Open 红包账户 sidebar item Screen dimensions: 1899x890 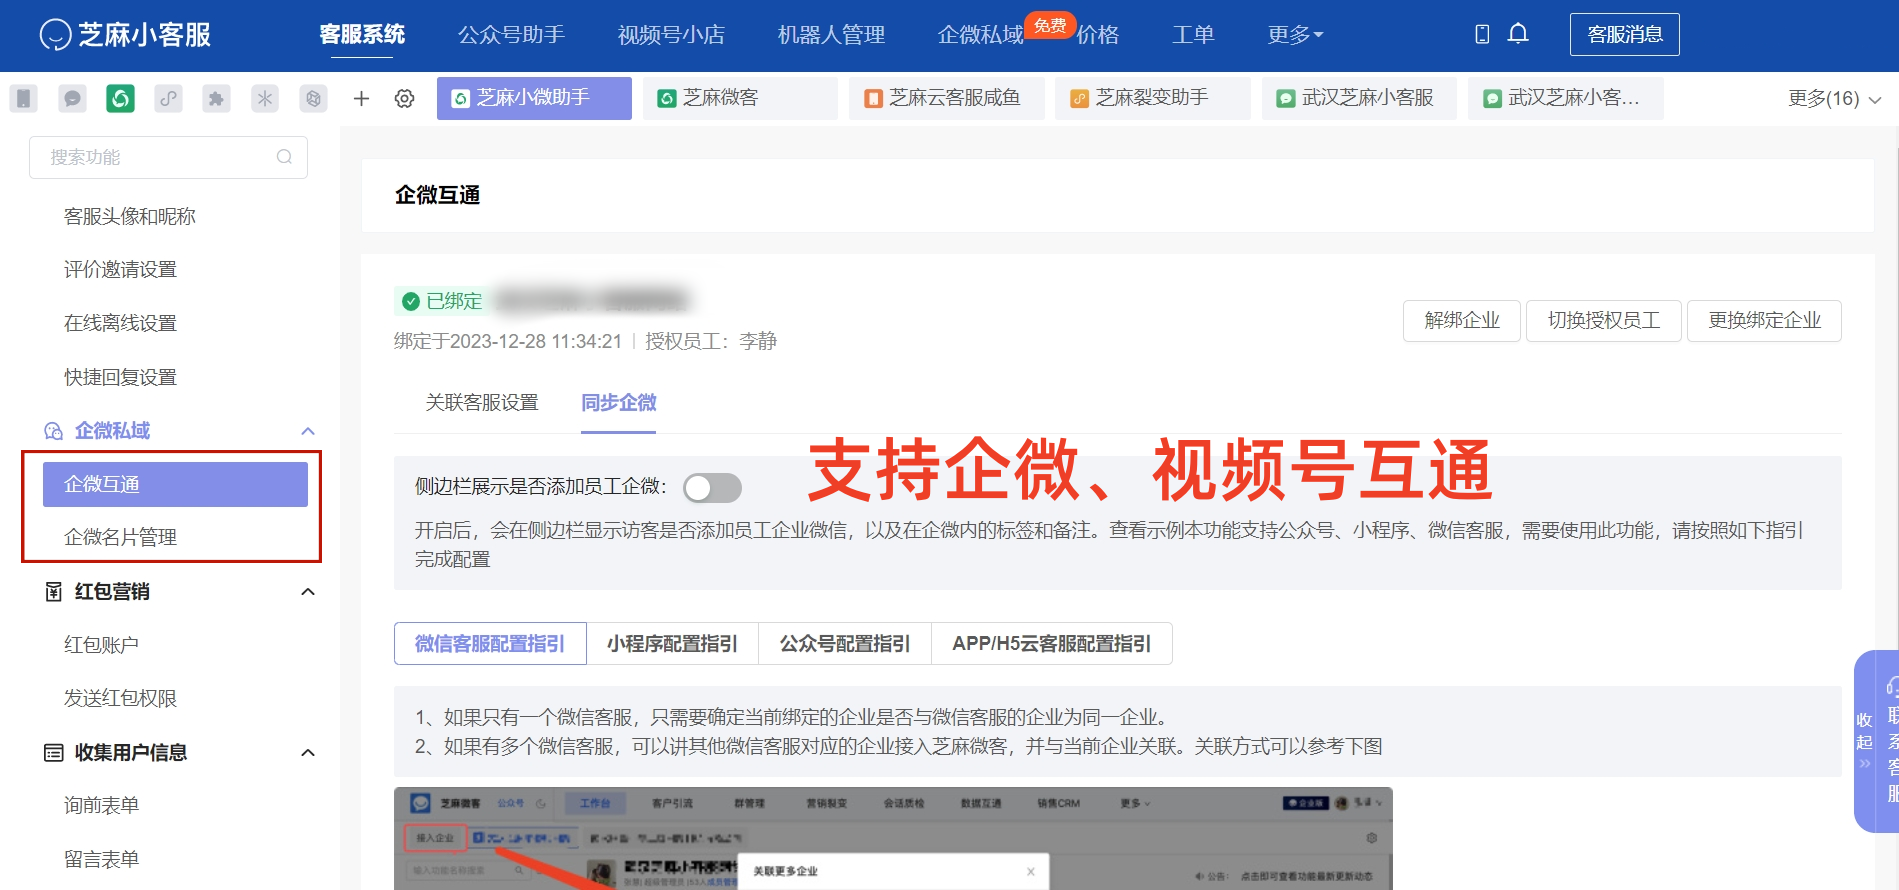(101, 645)
